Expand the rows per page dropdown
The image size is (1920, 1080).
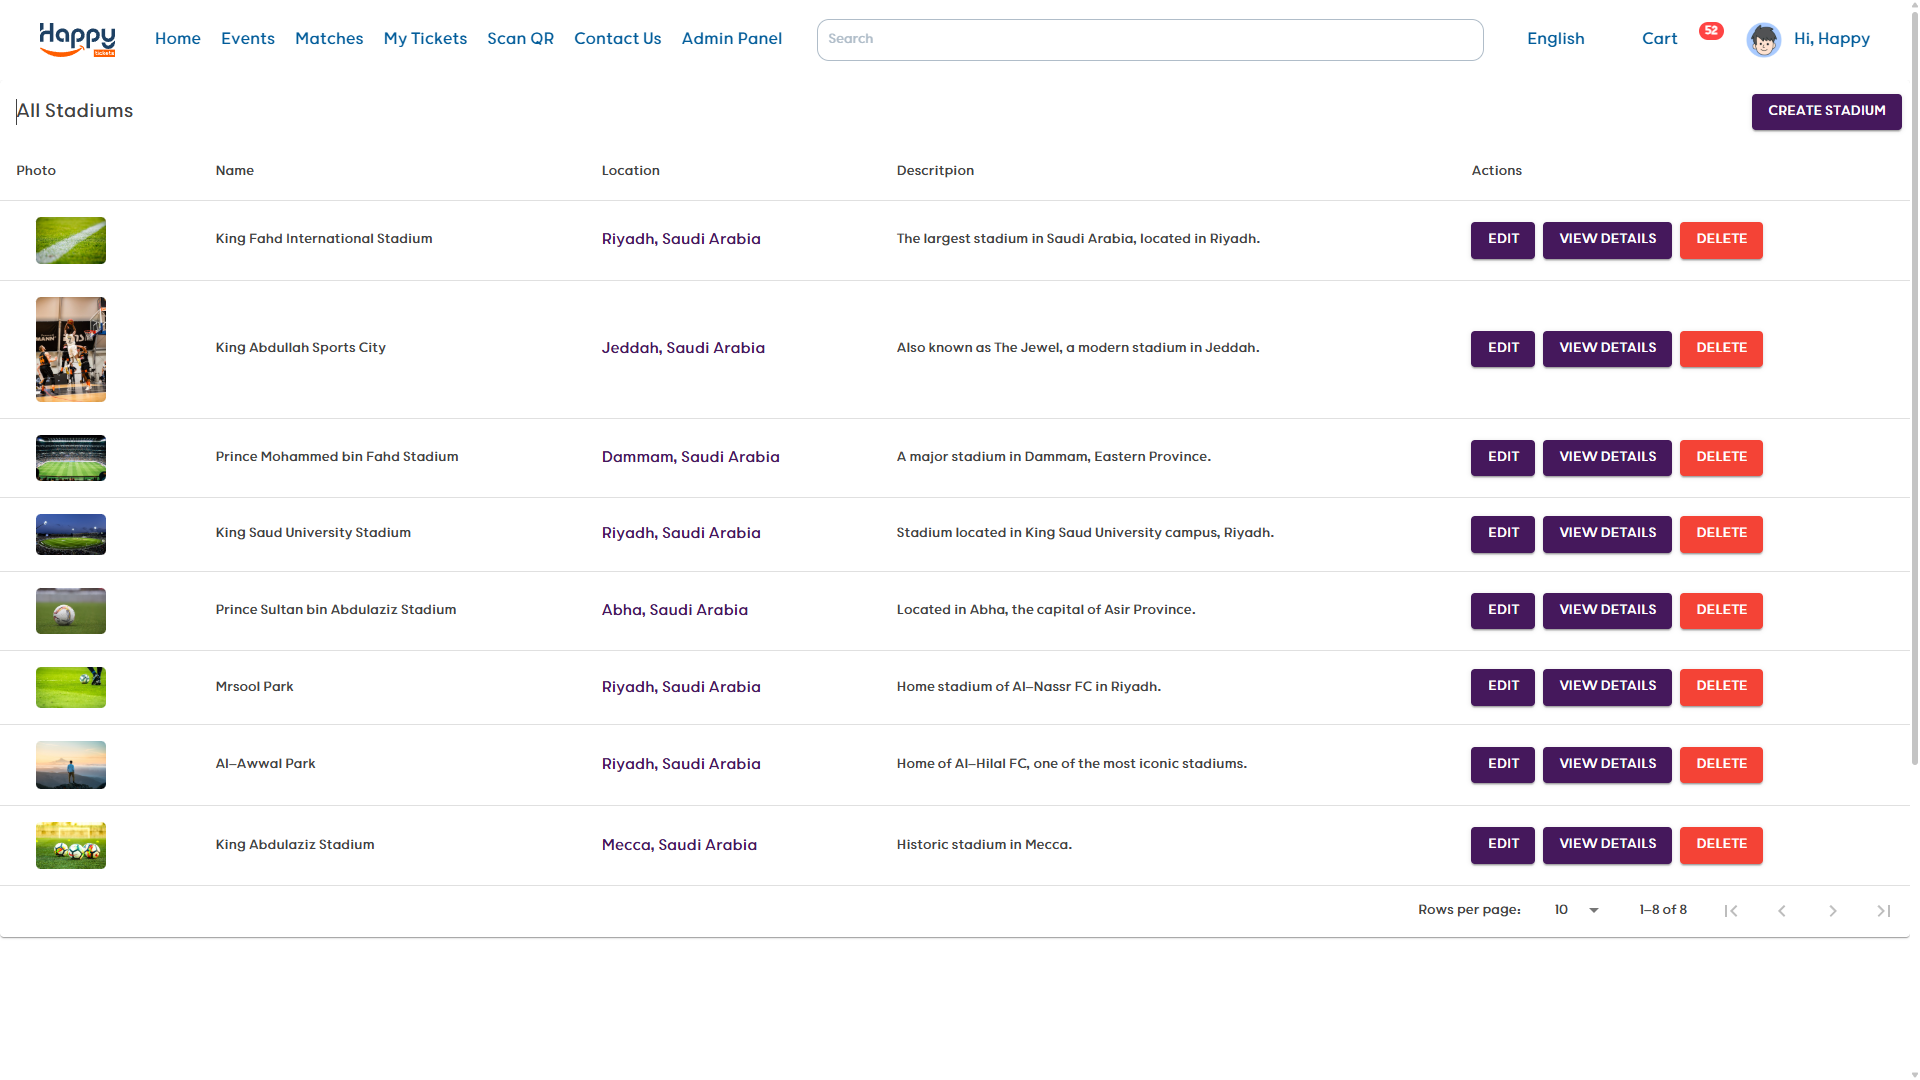tap(1577, 910)
